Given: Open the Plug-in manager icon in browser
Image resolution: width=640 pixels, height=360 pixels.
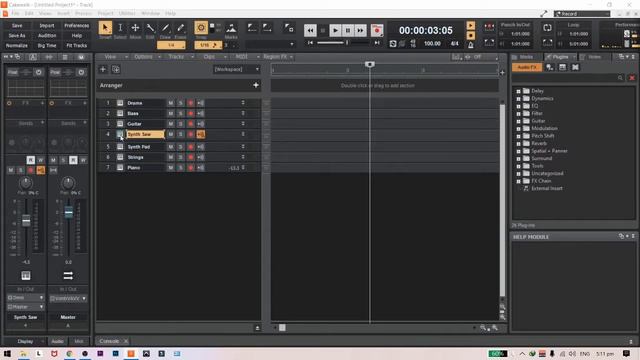Looking at the screenshot, I should click(550, 67).
